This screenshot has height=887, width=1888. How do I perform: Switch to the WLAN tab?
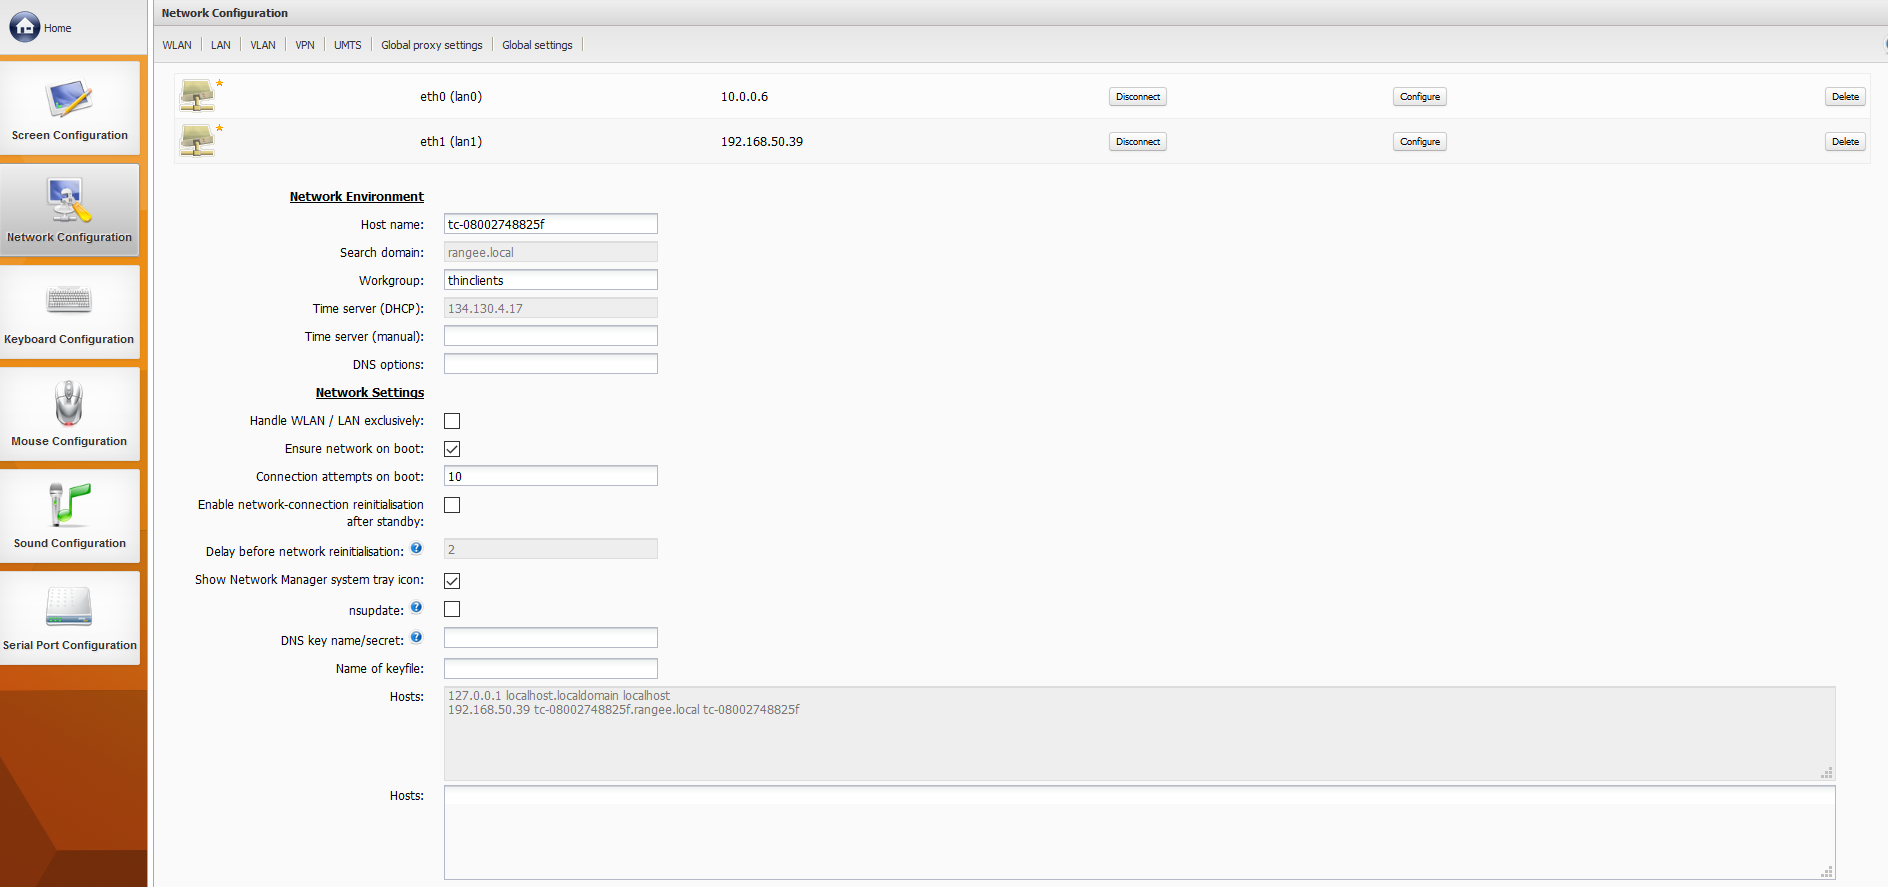(177, 45)
